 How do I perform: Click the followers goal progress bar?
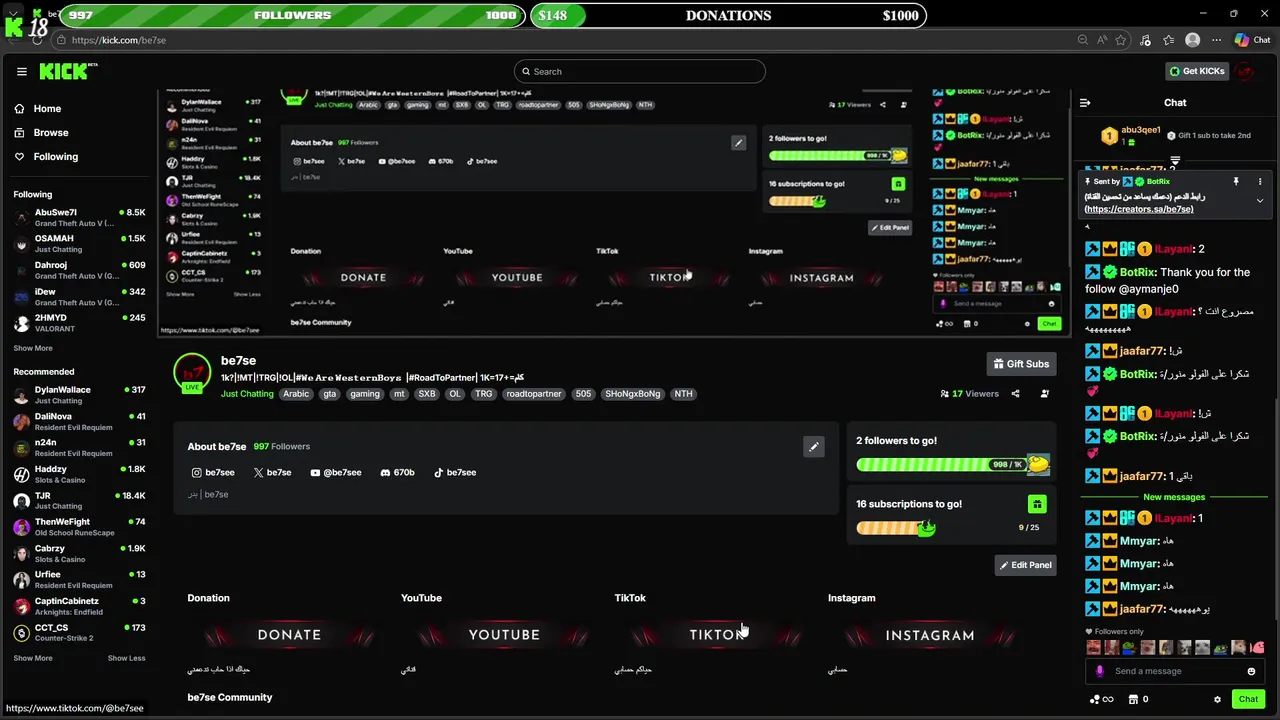point(951,465)
